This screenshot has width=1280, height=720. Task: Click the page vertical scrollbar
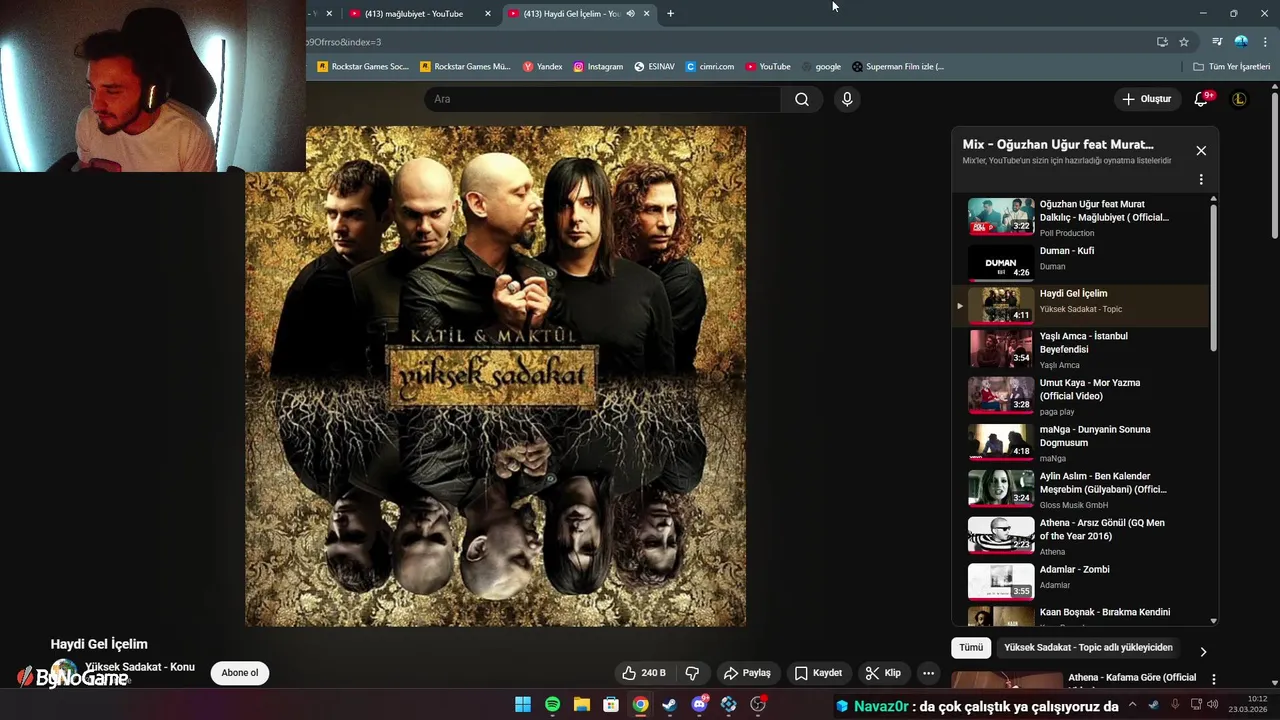[1275, 165]
